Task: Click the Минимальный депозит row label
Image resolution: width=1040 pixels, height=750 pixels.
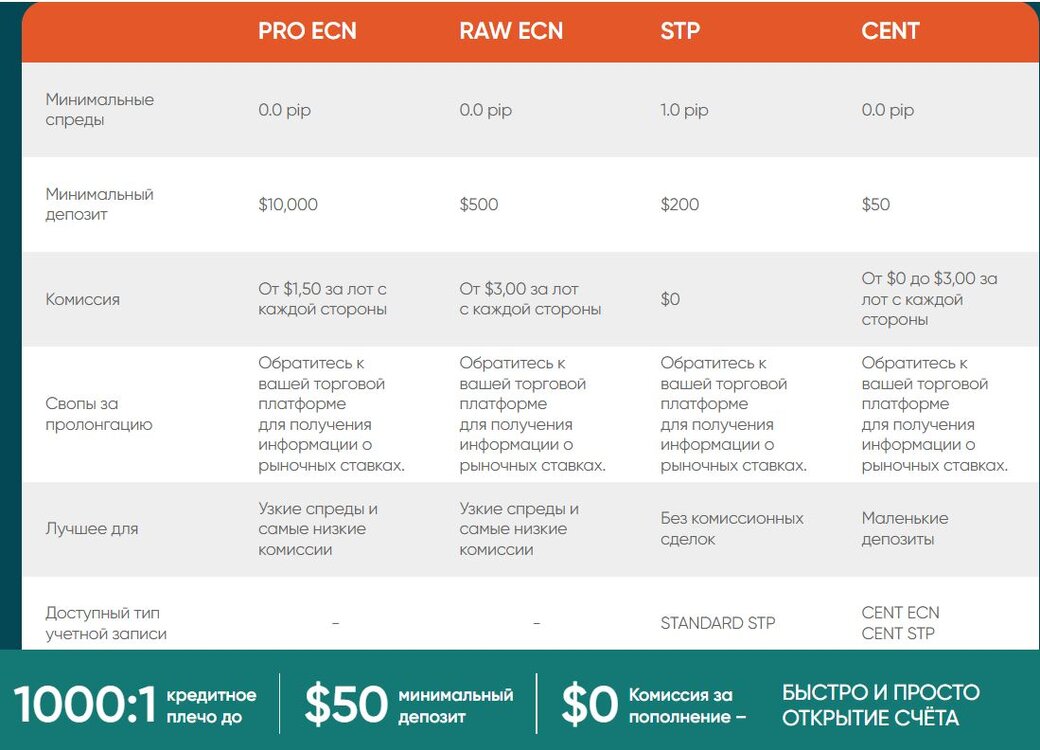Action: [99, 204]
